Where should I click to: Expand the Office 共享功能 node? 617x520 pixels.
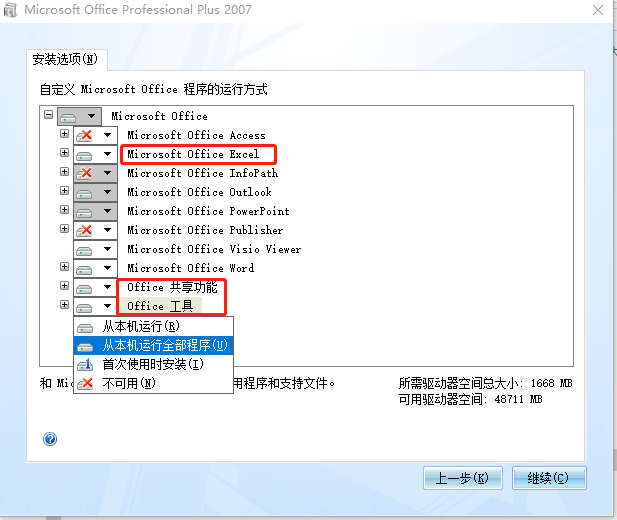click(64, 287)
